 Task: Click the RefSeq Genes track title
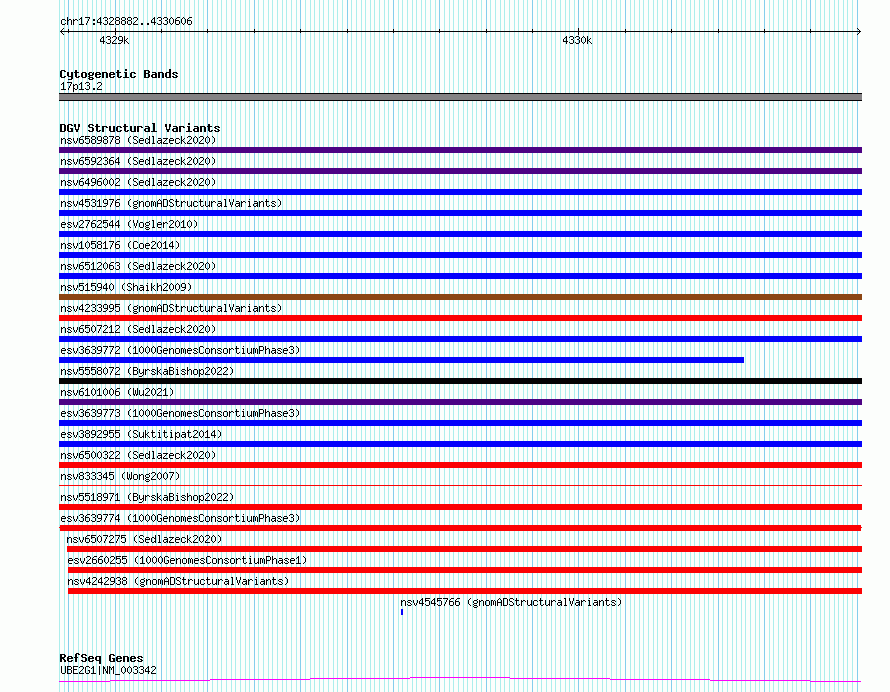[x=101, y=658]
